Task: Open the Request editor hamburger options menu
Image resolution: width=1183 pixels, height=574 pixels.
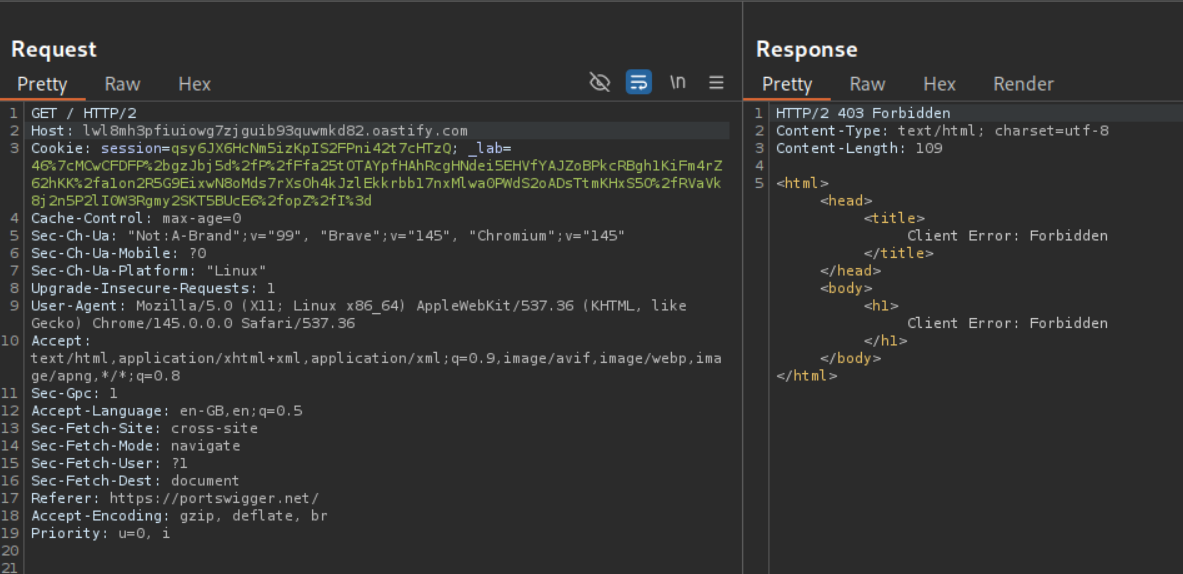Action: 716,83
